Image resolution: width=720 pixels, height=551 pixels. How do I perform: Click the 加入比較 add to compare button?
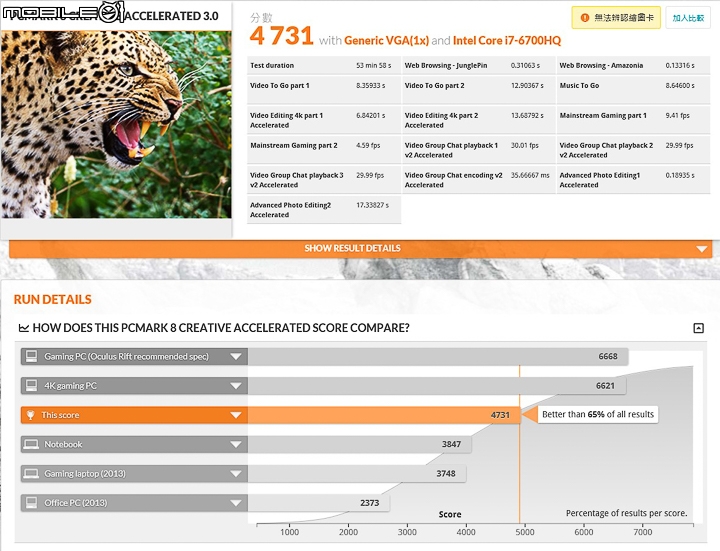pos(688,18)
